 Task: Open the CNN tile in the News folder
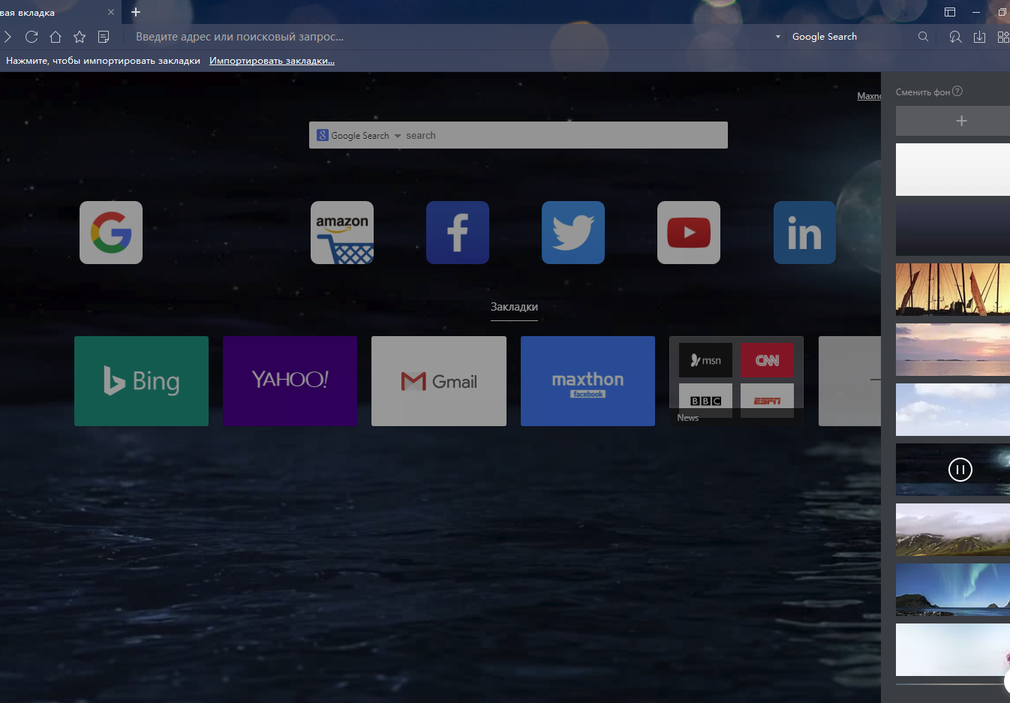coord(767,360)
